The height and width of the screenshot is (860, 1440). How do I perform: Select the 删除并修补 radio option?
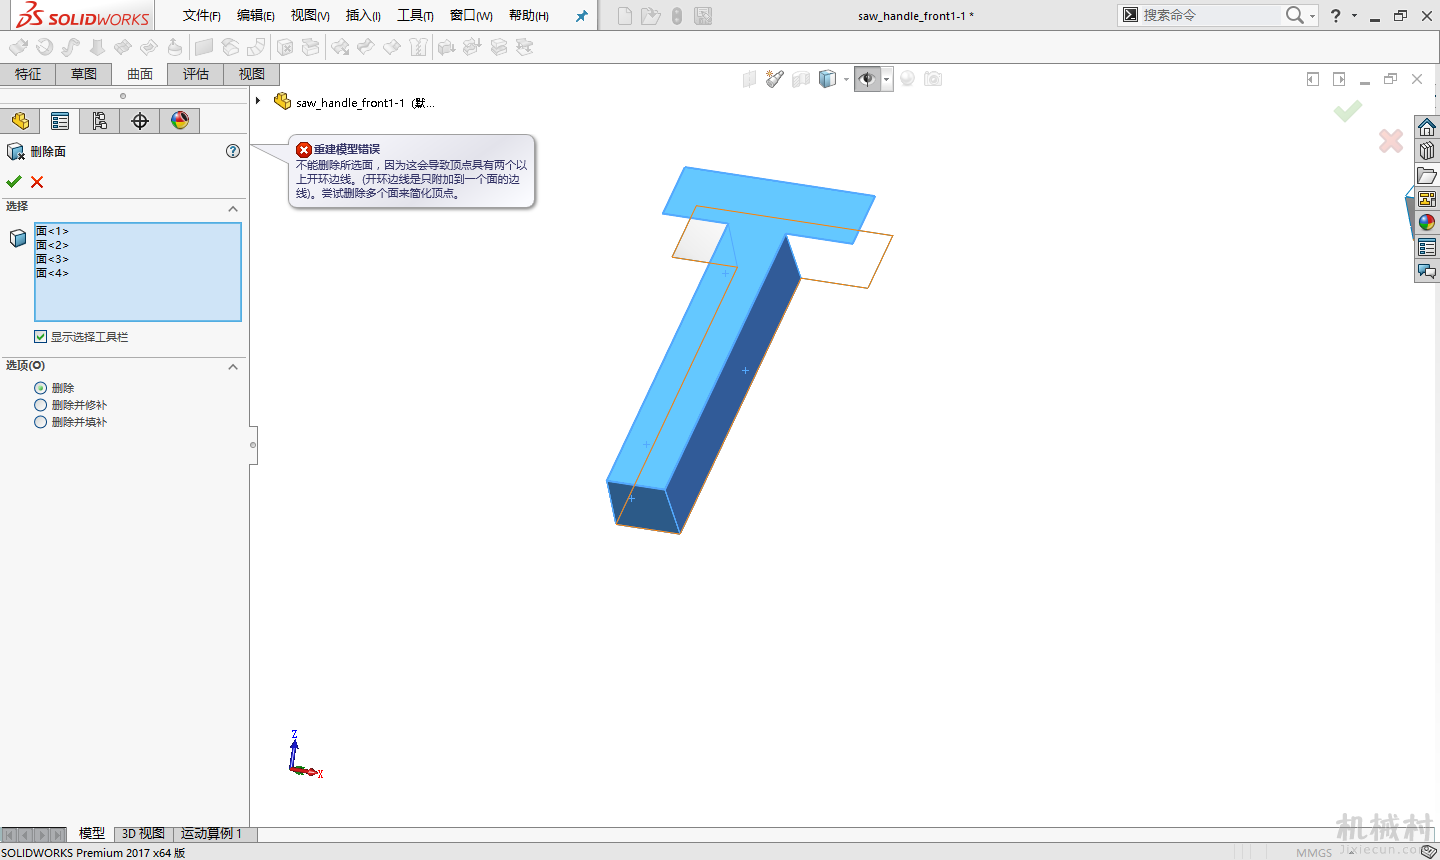[x=40, y=405]
